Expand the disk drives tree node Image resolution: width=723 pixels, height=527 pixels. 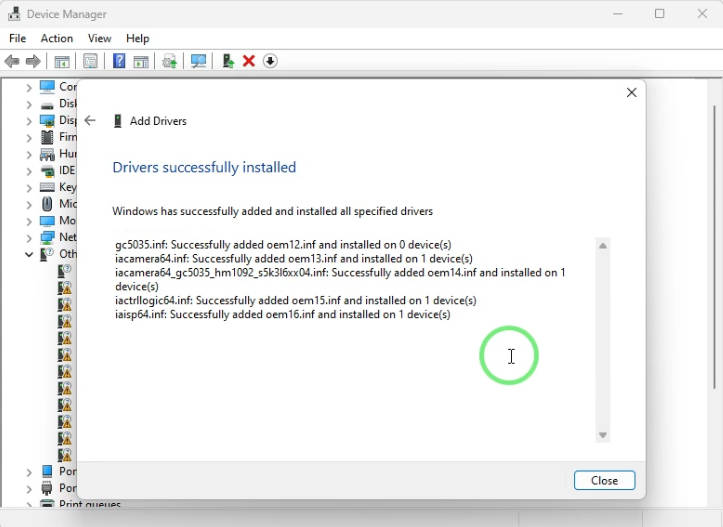pyautogui.click(x=29, y=104)
